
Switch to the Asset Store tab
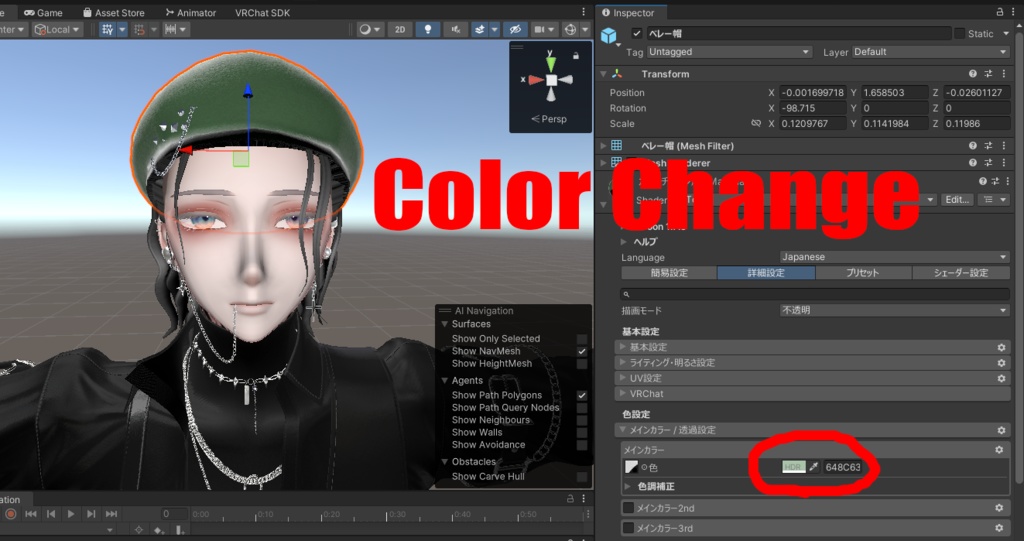pos(114,12)
